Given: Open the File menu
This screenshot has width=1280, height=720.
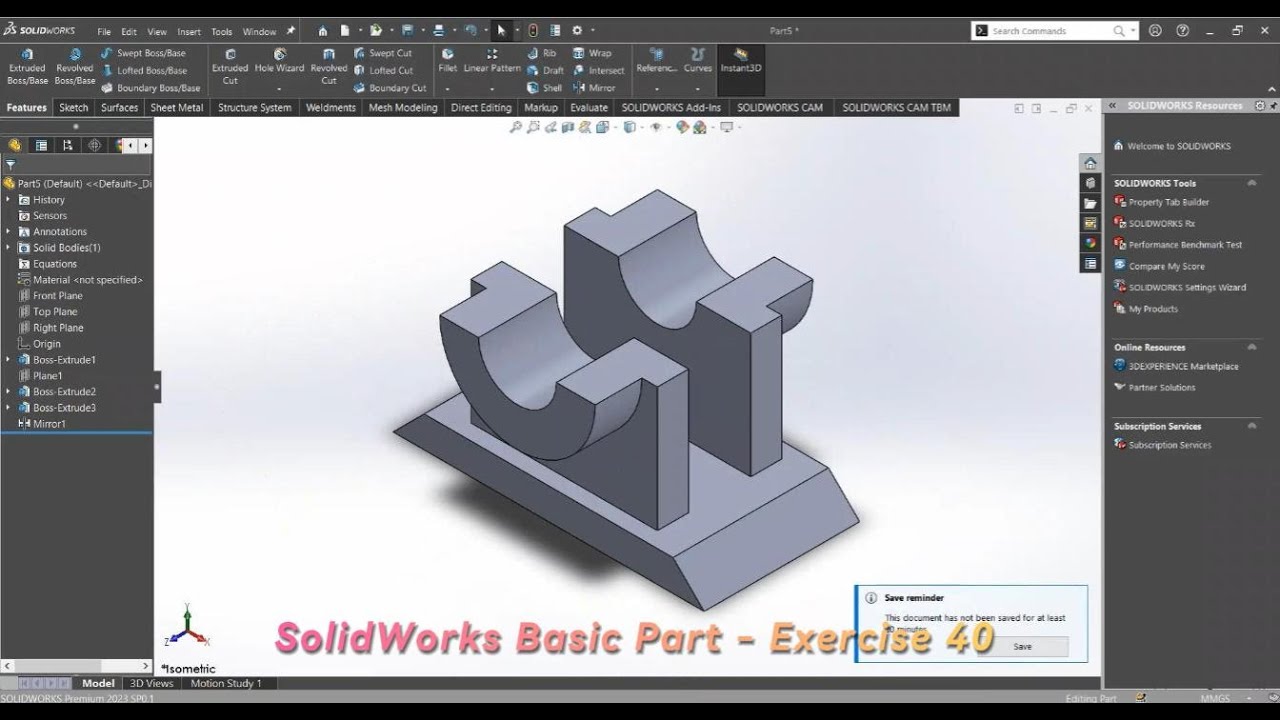Looking at the screenshot, I should (104, 32).
